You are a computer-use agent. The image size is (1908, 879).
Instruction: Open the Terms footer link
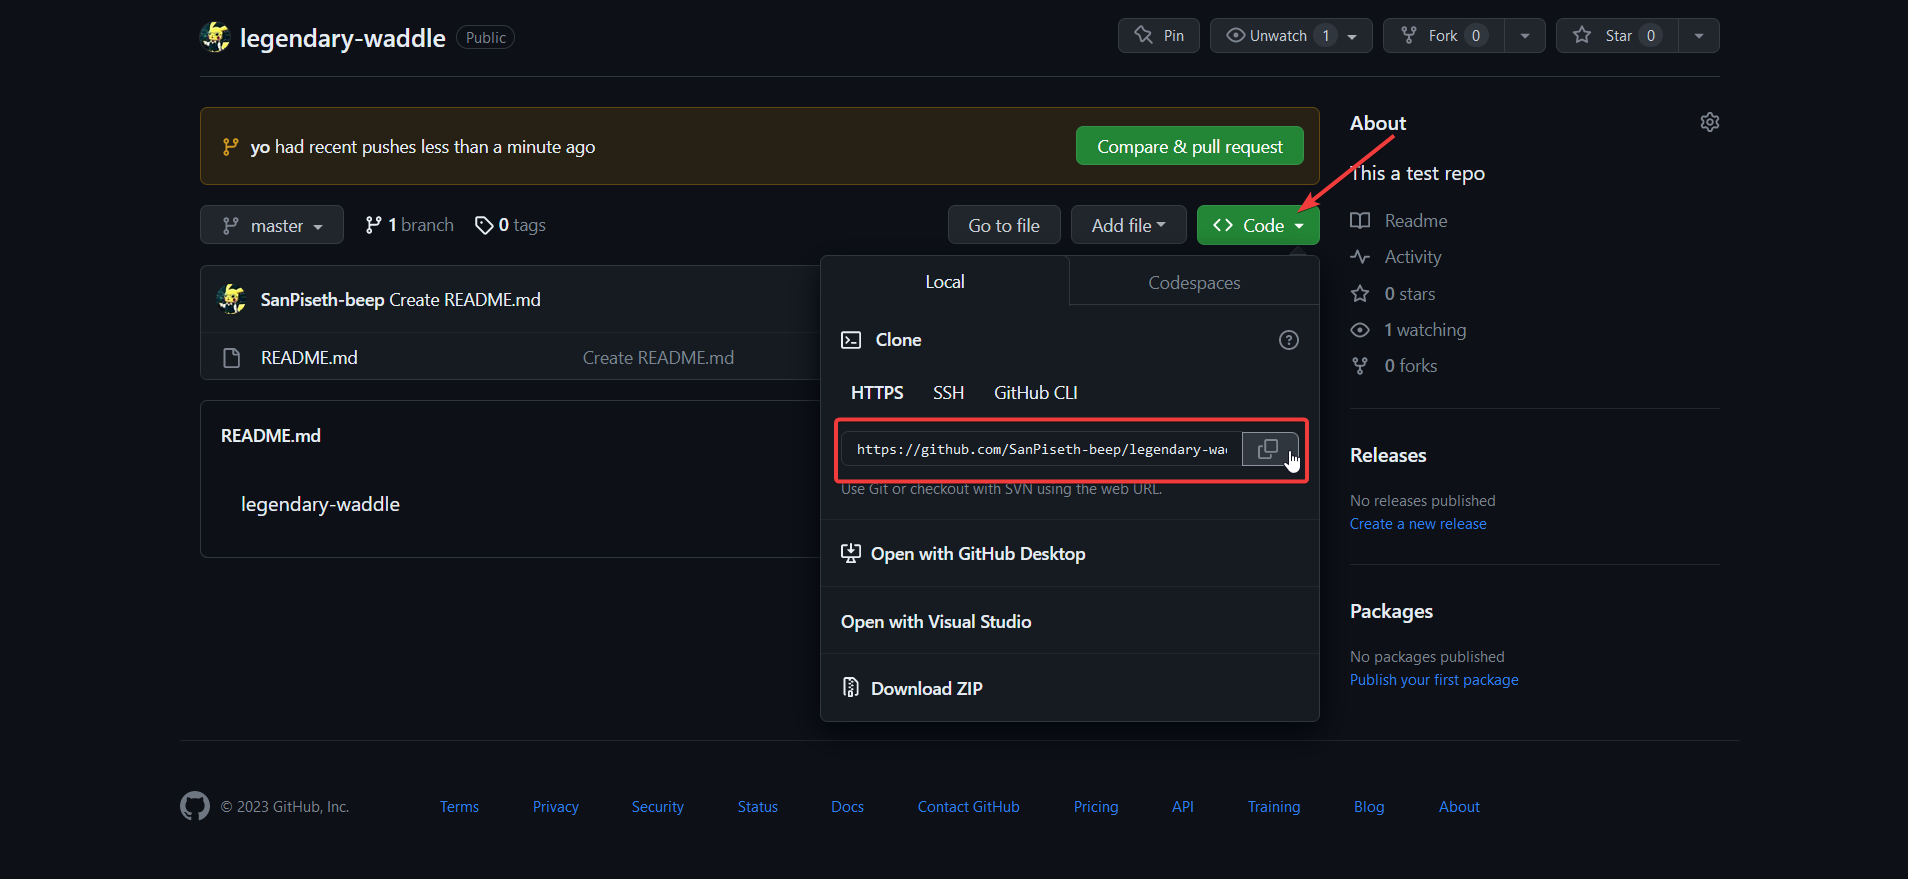tap(459, 807)
